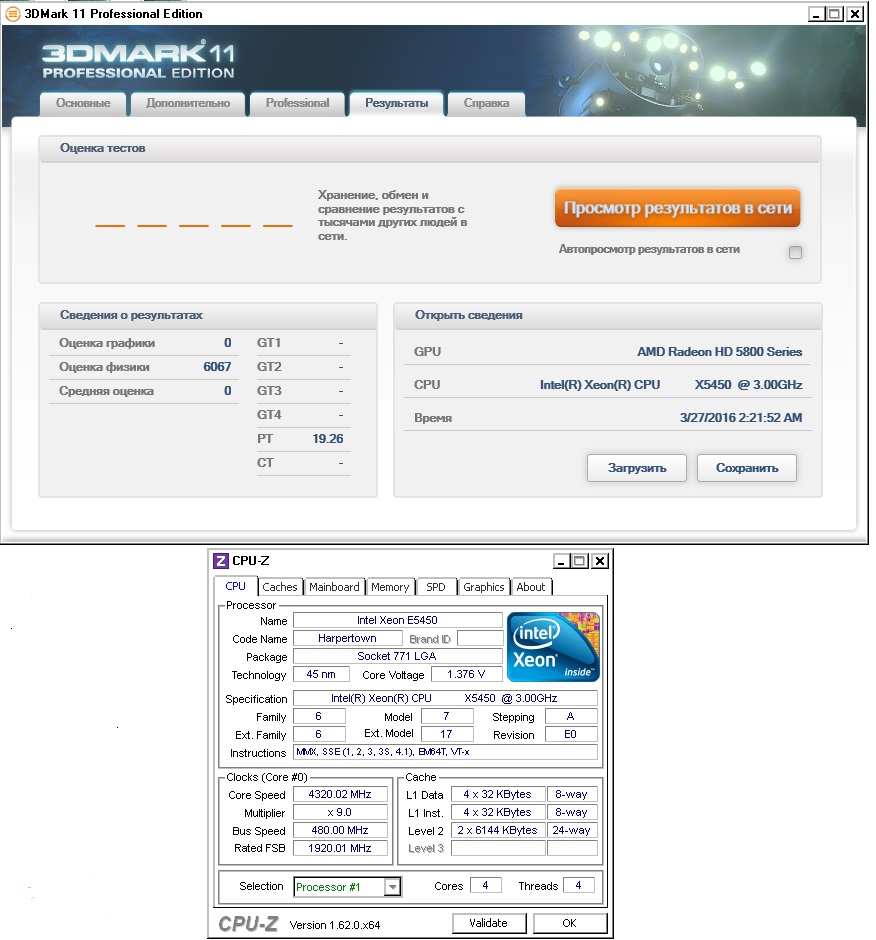Close the CPU-Z window
This screenshot has height=940, width=876.
click(x=600, y=561)
